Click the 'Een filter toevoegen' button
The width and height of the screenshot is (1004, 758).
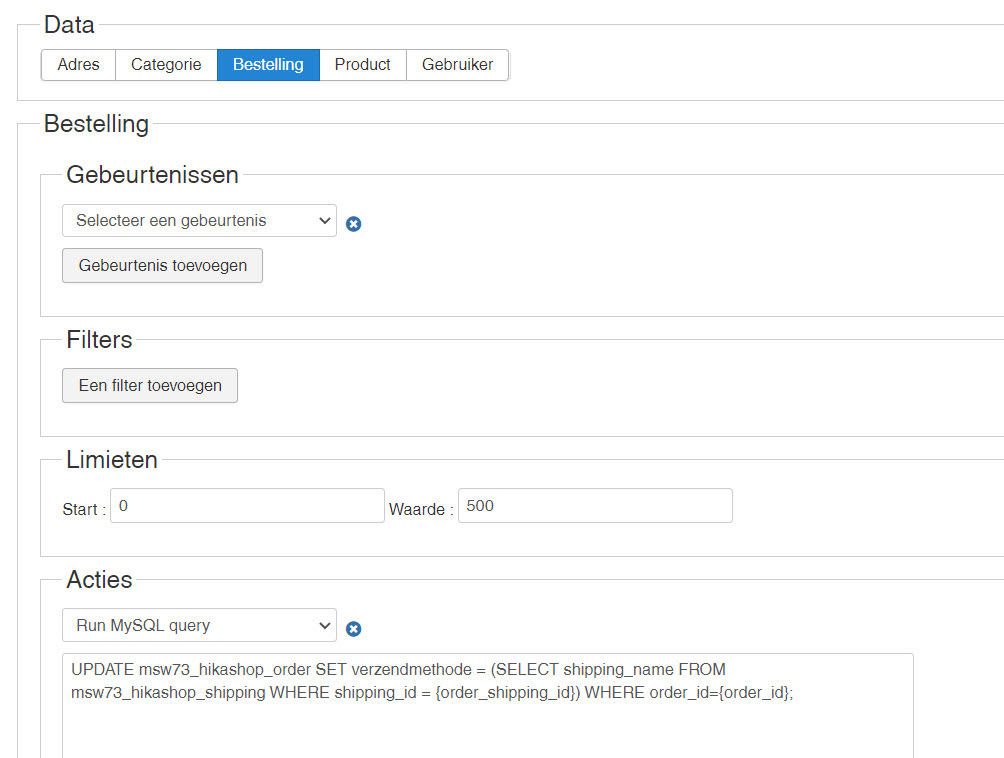(x=150, y=386)
